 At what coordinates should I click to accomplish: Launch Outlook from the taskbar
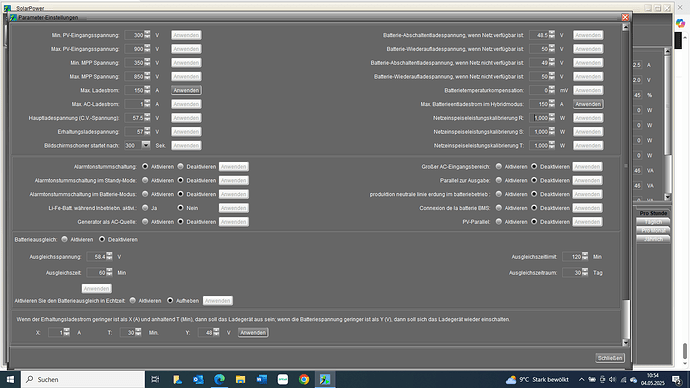(x=198, y=379)
